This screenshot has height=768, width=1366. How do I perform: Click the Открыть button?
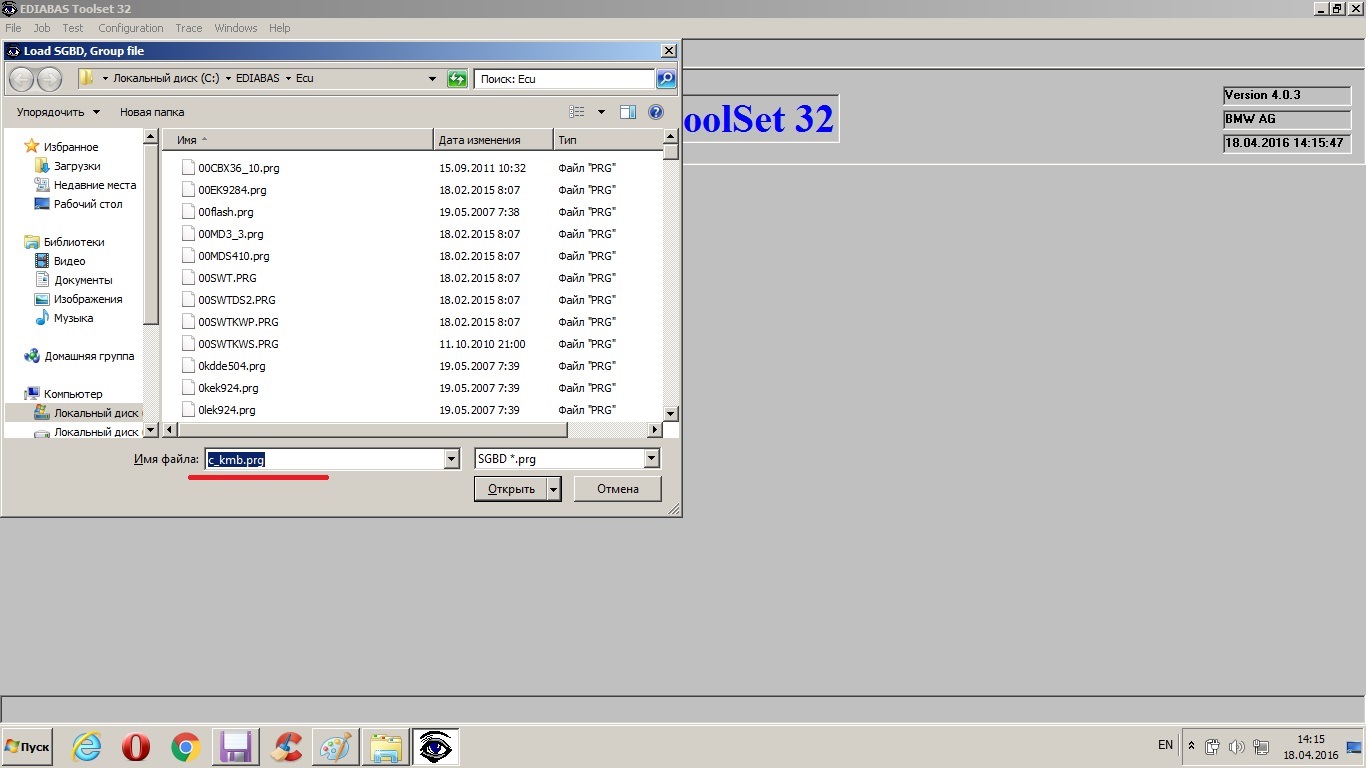point(511,489)
